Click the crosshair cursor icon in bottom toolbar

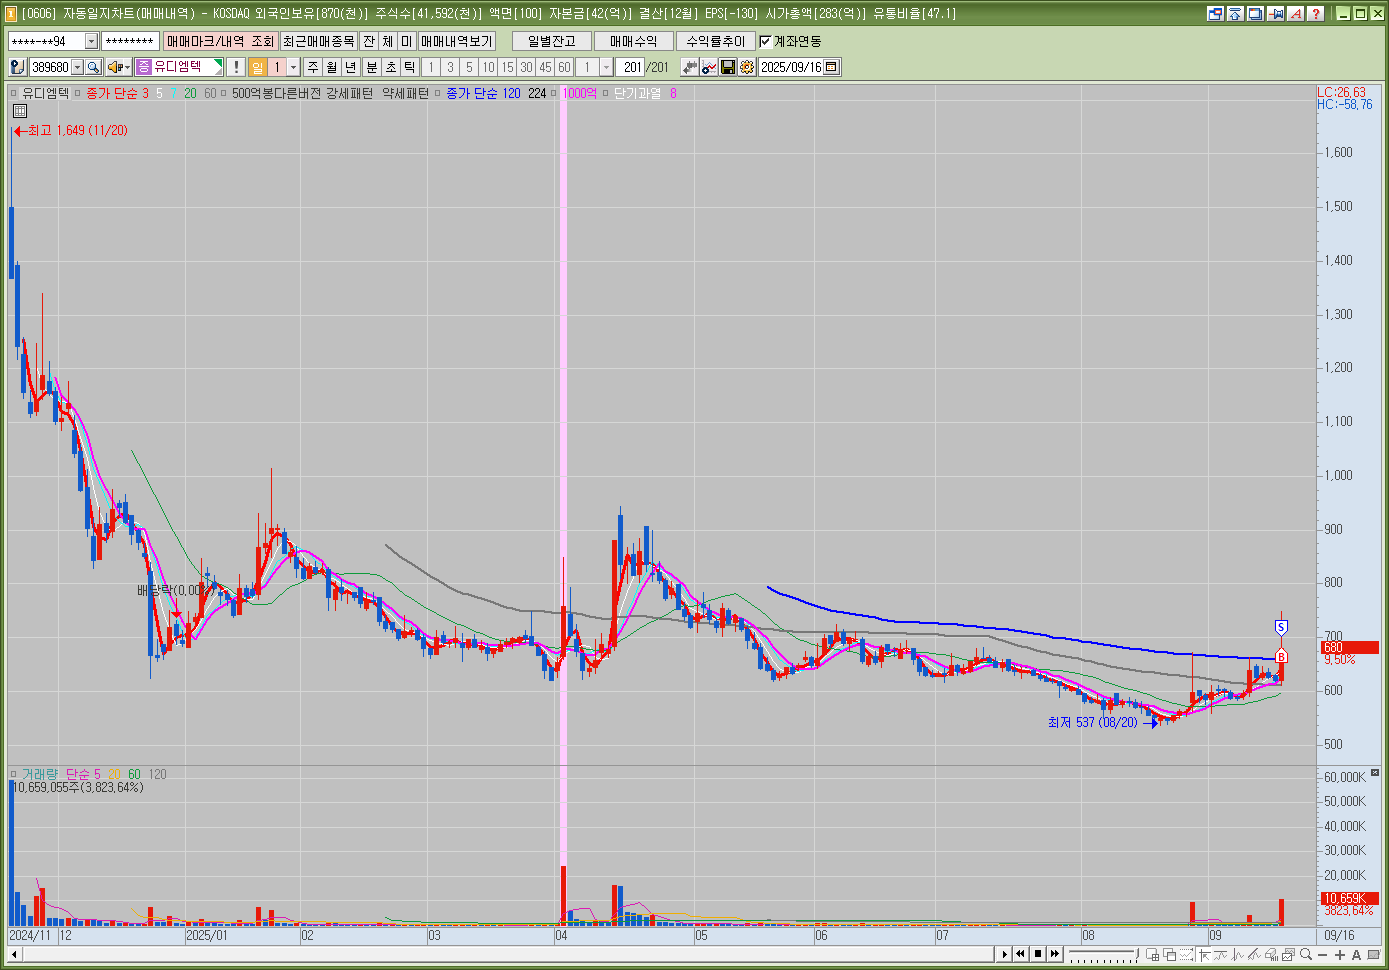1204,954
